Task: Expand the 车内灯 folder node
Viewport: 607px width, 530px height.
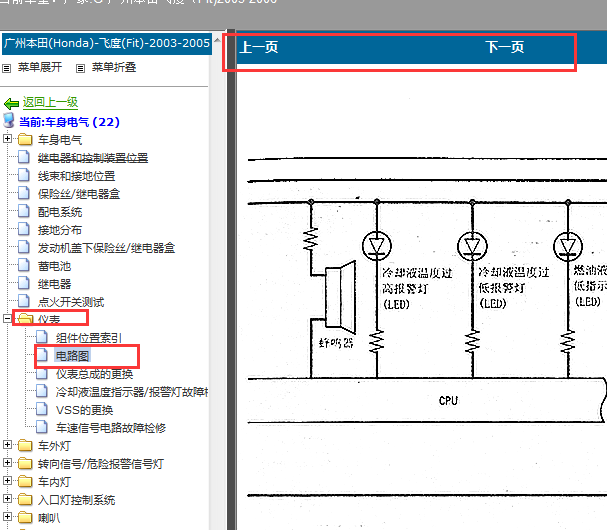Action: 7,480
